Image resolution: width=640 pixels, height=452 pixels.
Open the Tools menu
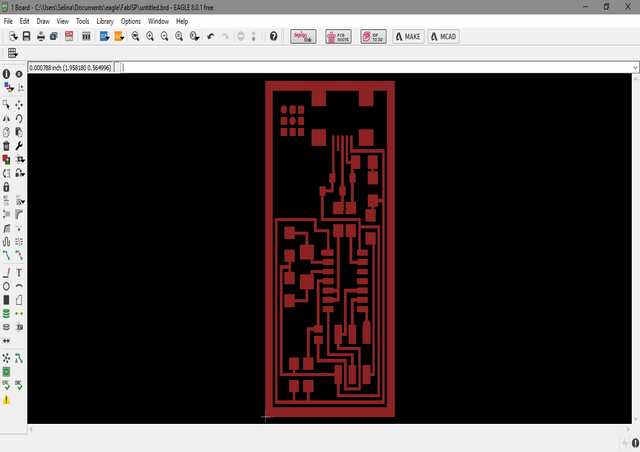(82, 21)
